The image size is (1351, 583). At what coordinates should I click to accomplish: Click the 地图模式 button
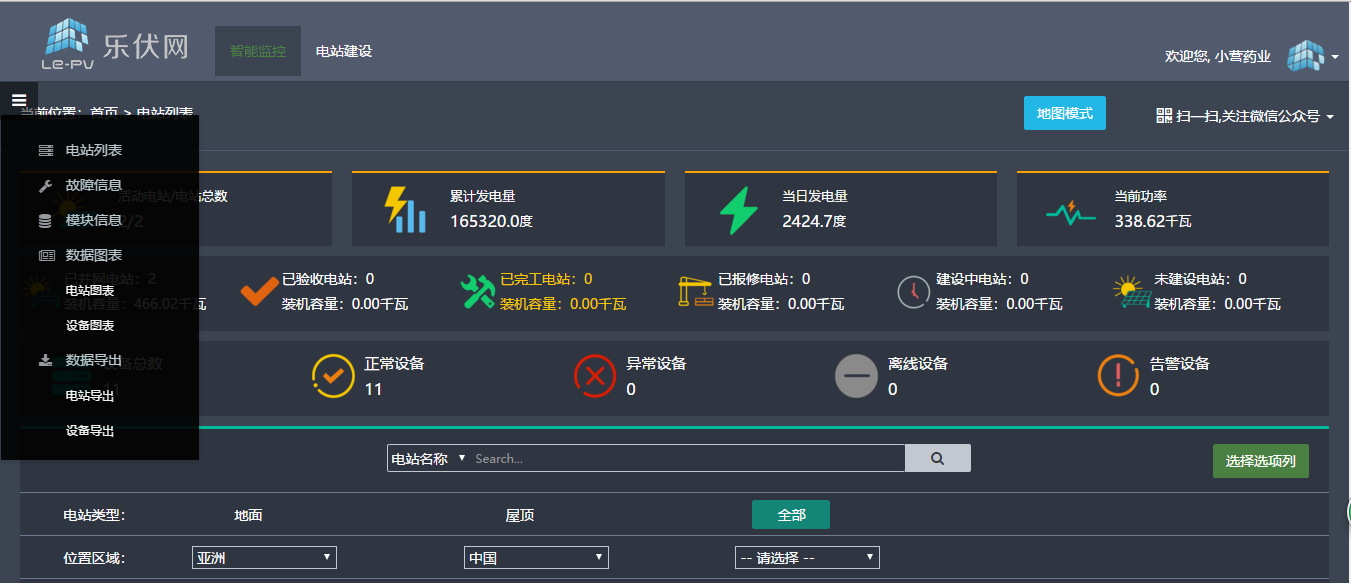[x=1064, y=114]
